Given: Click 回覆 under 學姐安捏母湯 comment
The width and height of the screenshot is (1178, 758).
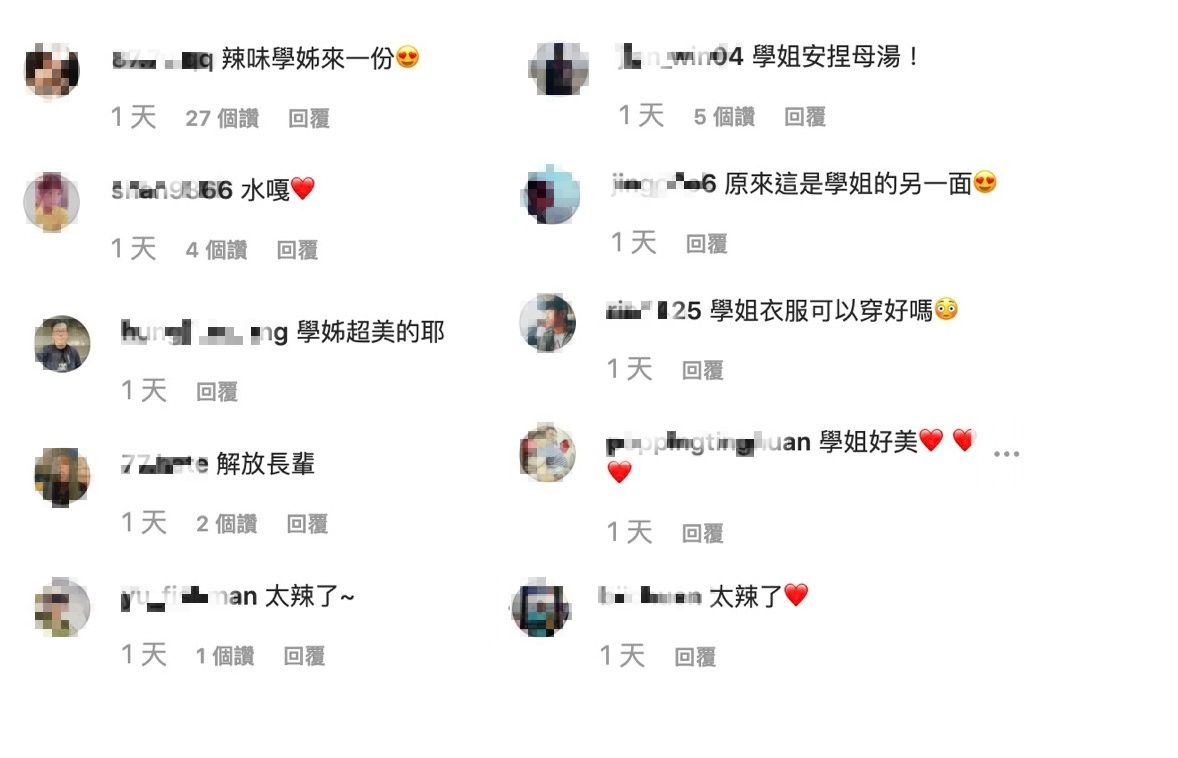Looking at the screenshot, I should [x=805, y=116].
